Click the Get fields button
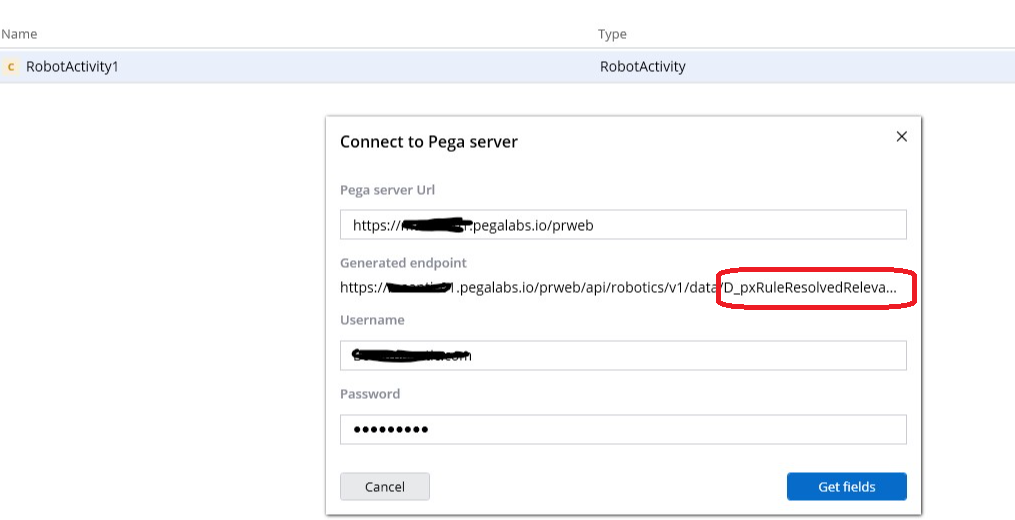This screenshot has height=520, width=1015. [847, 486]
